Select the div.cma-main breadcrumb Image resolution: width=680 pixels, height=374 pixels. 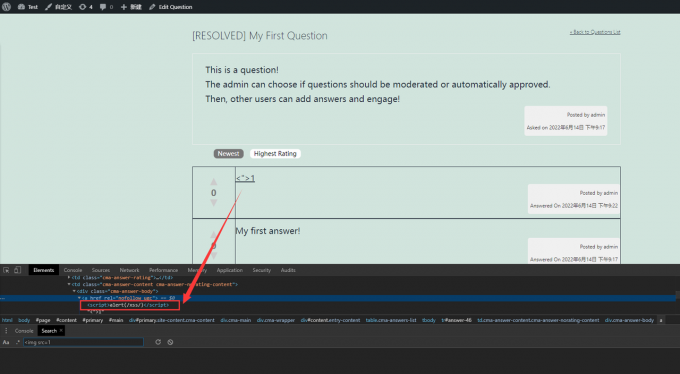(x=235, y=320)
